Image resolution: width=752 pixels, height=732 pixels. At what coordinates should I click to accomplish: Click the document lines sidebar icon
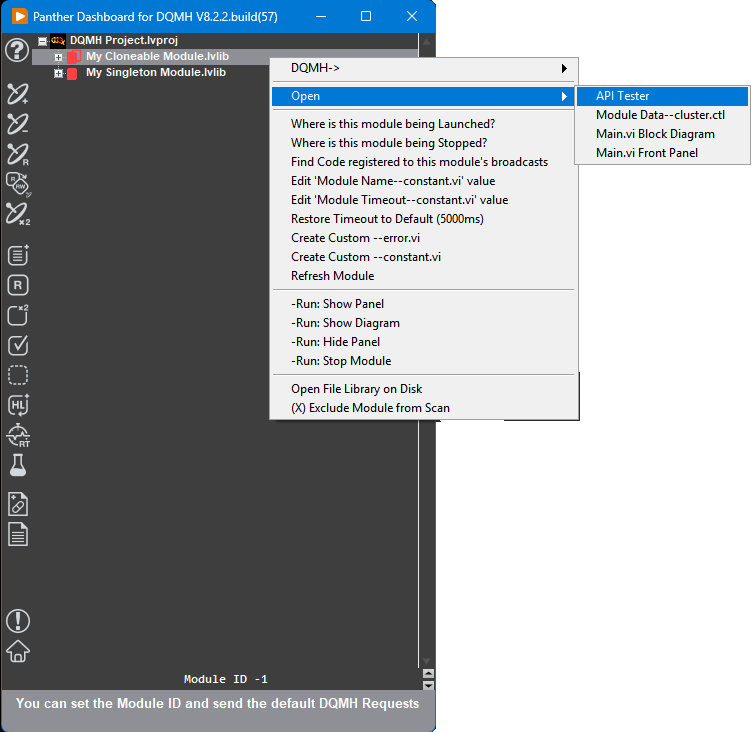click(18, 534)
